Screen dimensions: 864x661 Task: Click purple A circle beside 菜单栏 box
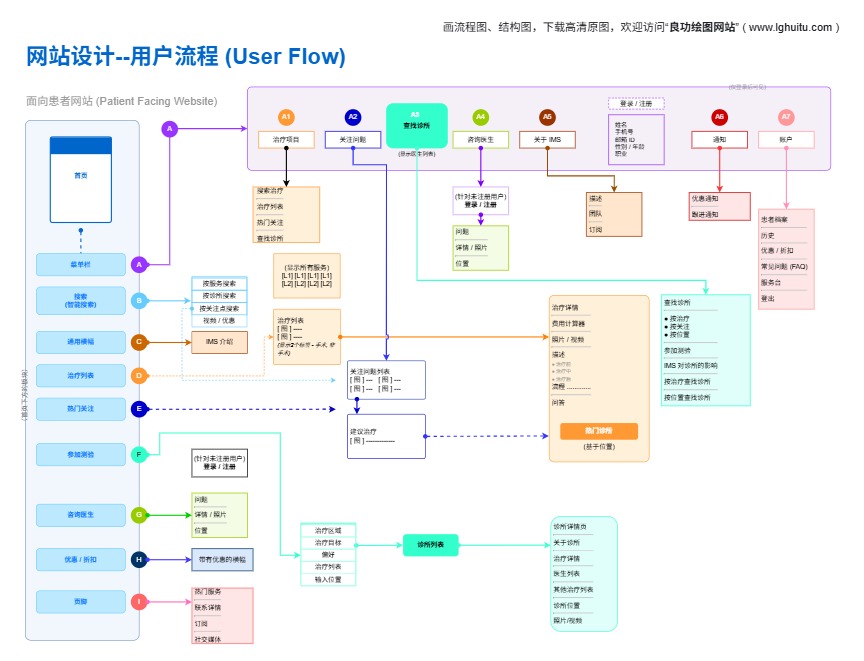pyautogui.click(x=139, y=264)
